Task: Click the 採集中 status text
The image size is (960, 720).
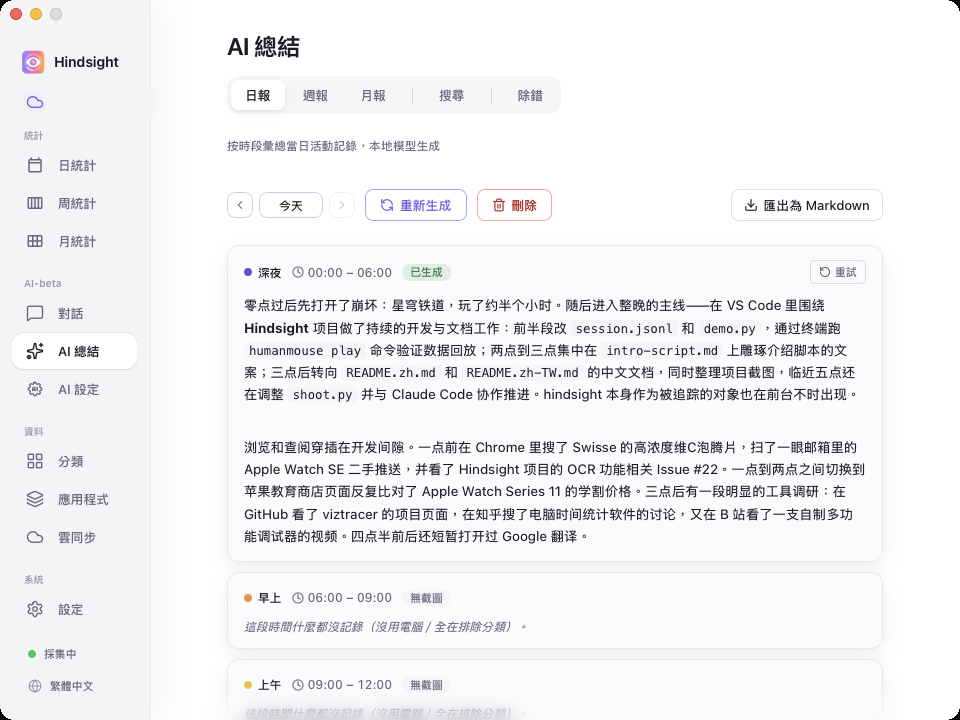Action: (x=60, y=654)
